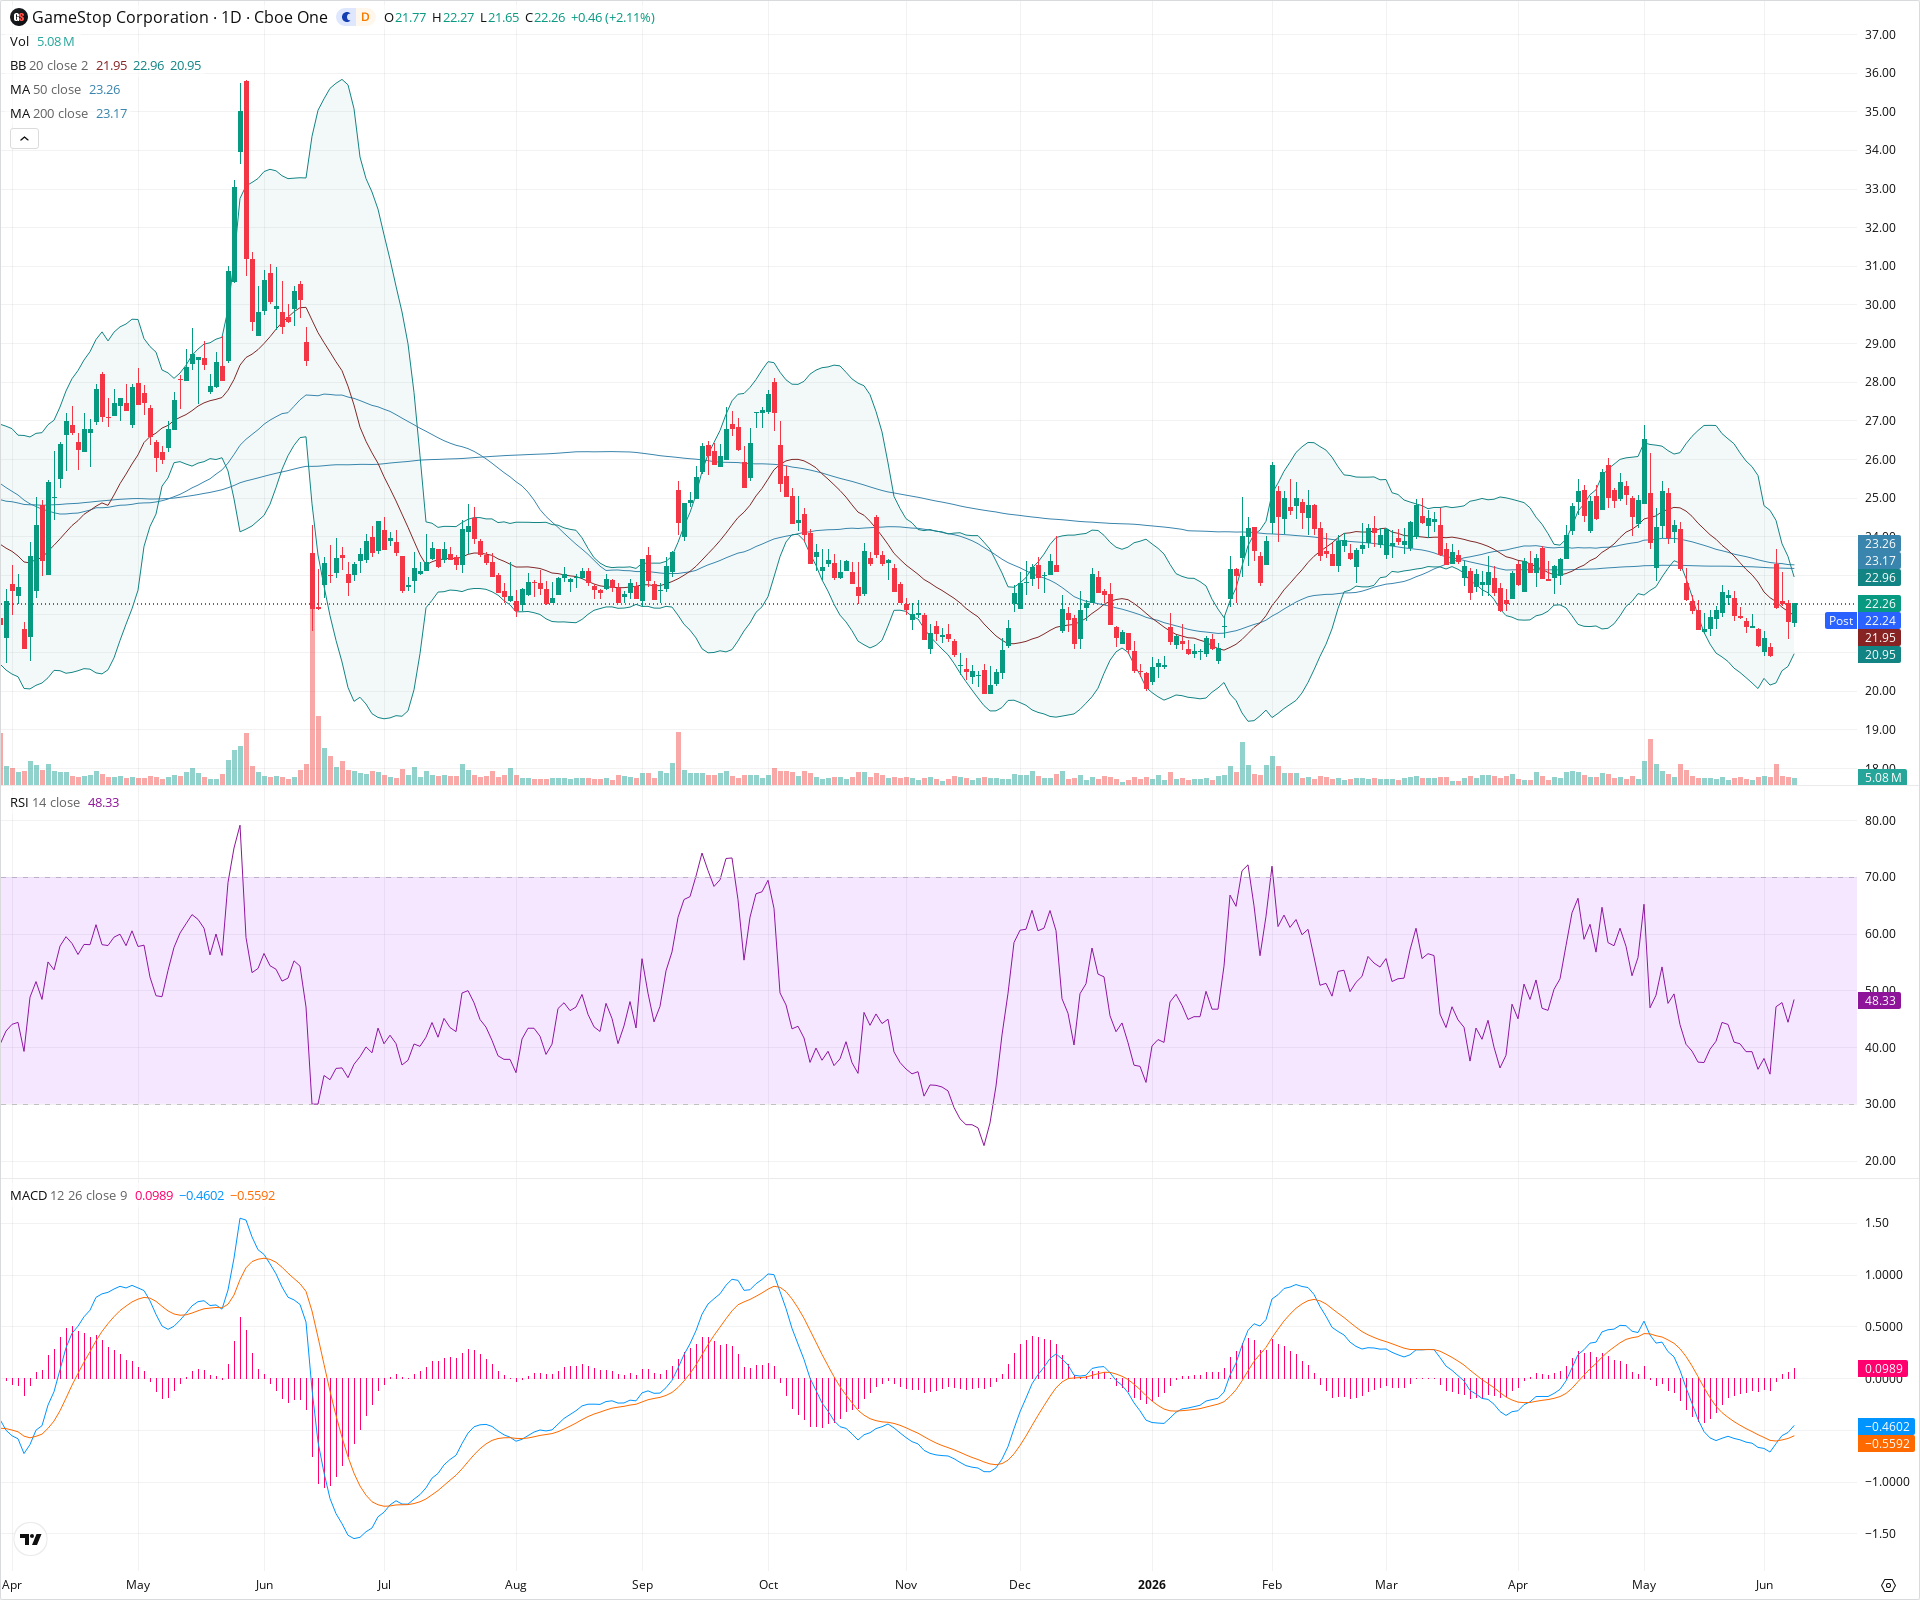Screen dimensions: 1920x1600
Task: Click the 70.00 level on the RSI scale
Action: tap(1880, 877)
